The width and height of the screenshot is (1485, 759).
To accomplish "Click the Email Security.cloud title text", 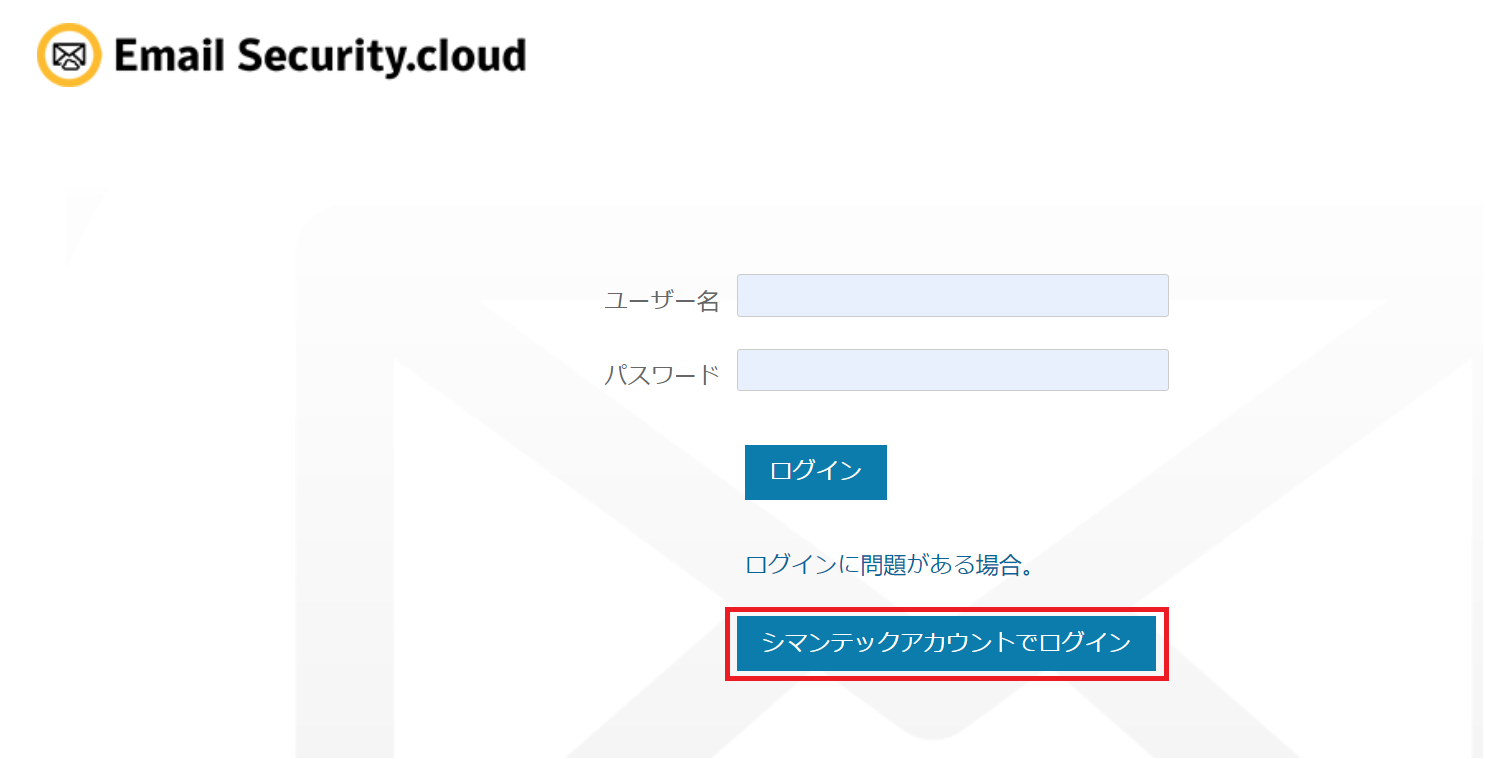I will coord(320,56).
